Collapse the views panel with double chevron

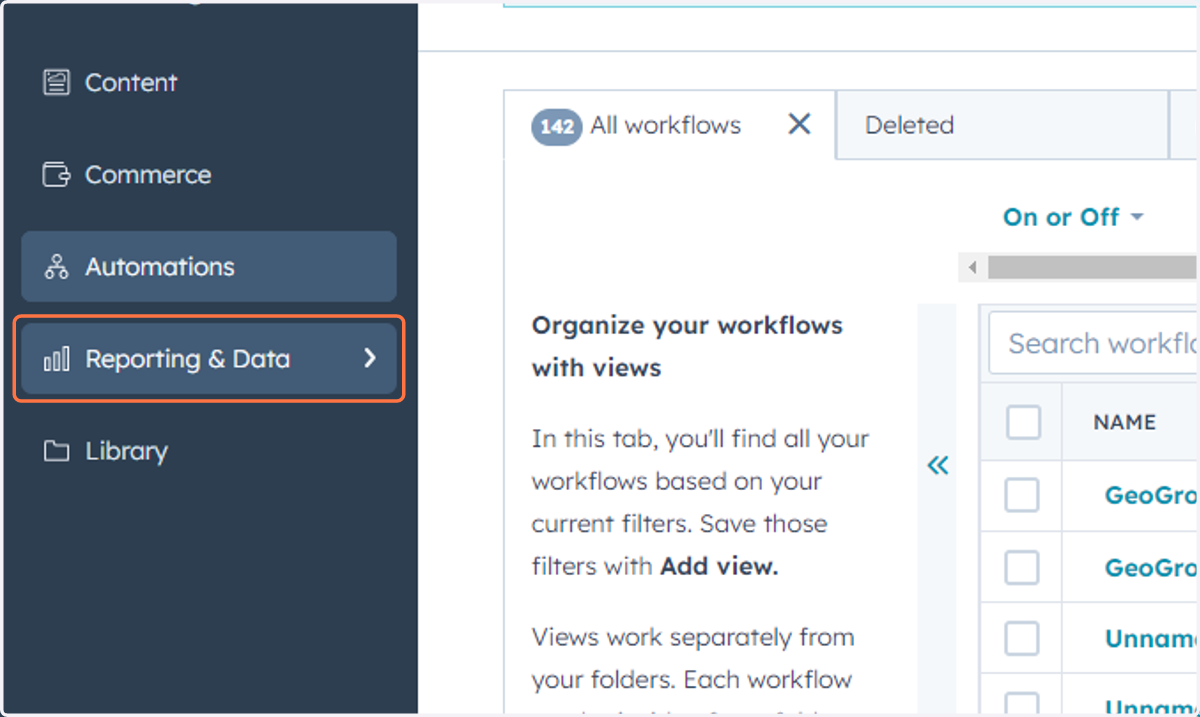click(x=937, y=465)
